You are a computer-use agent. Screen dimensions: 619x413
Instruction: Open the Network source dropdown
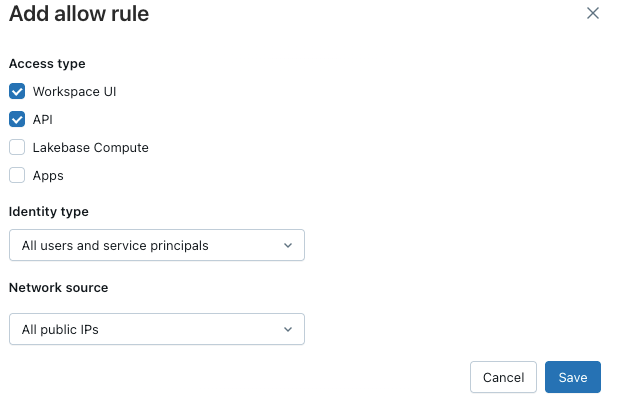click(156, 329)
